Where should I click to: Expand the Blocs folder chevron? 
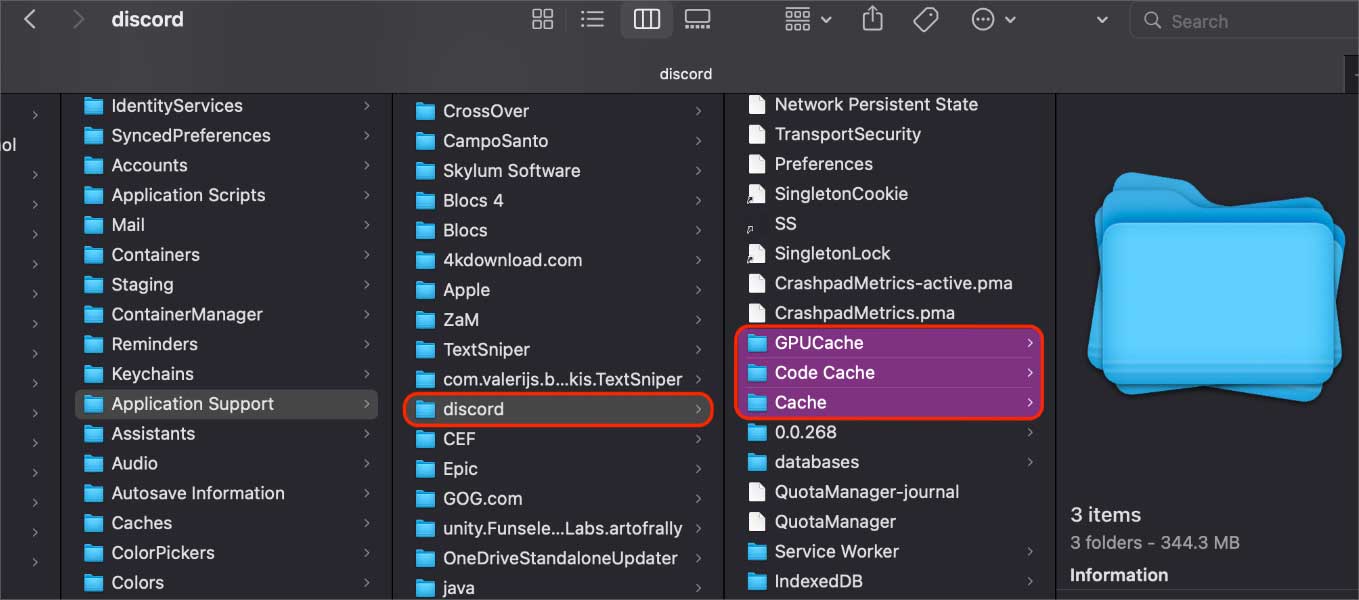click(698, 230)
